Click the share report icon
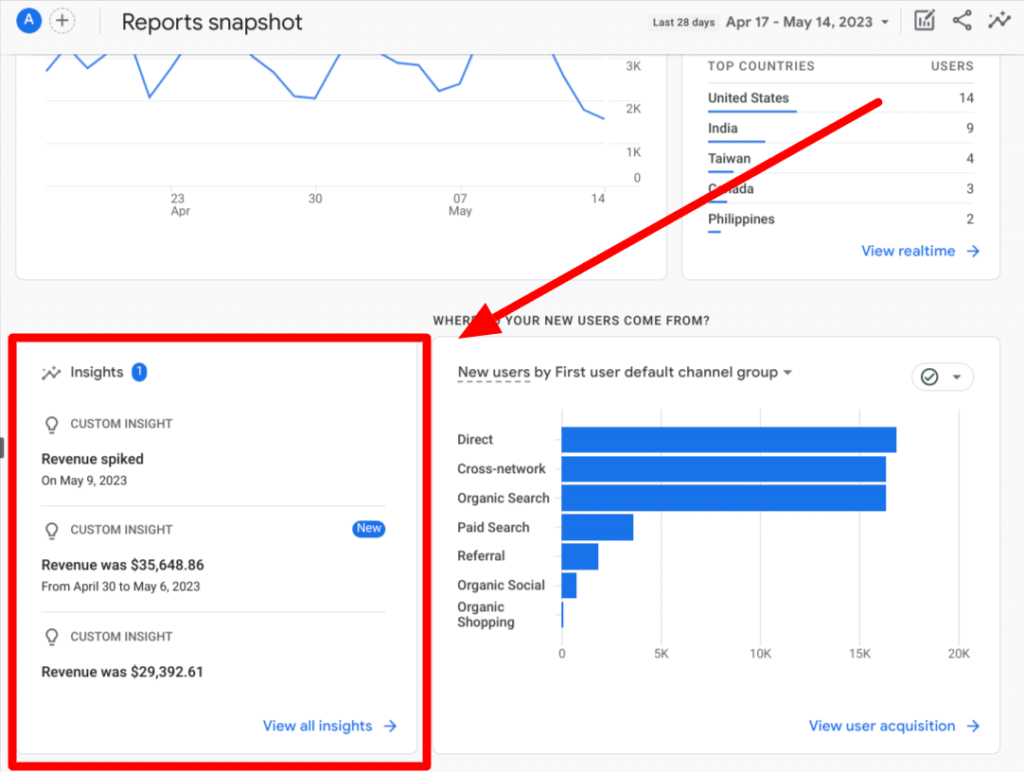 click(x=962, y=21)
